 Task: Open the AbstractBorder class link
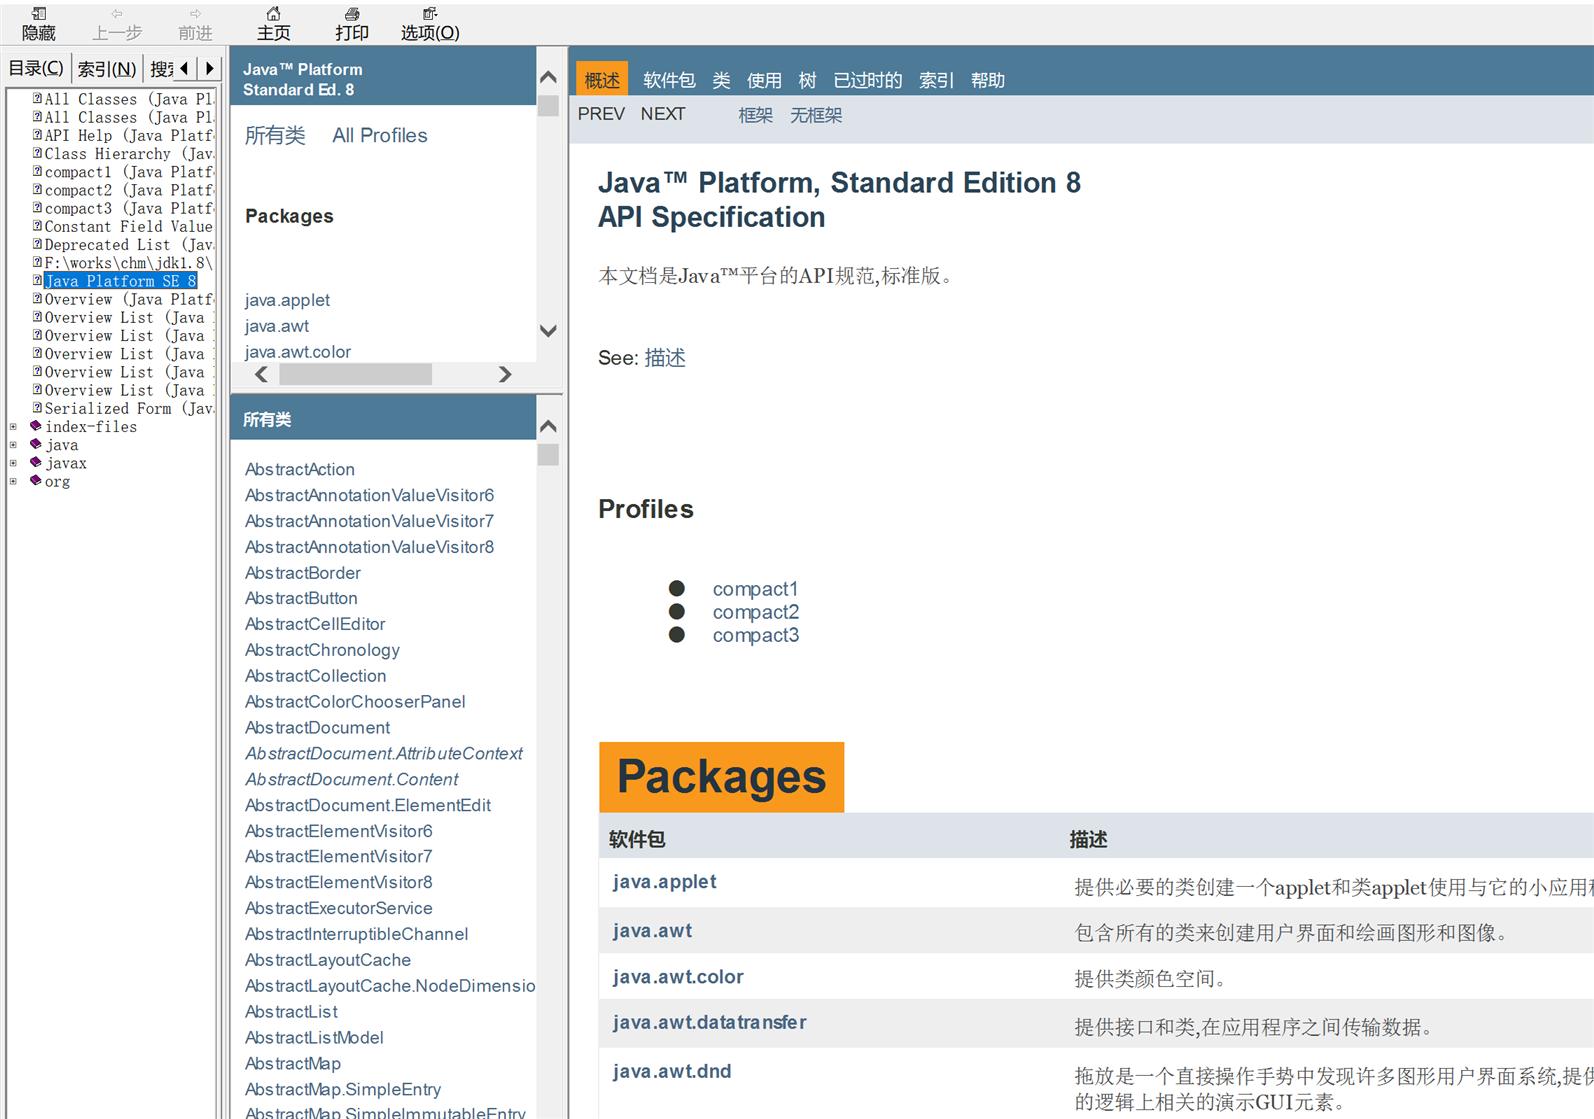303,573
